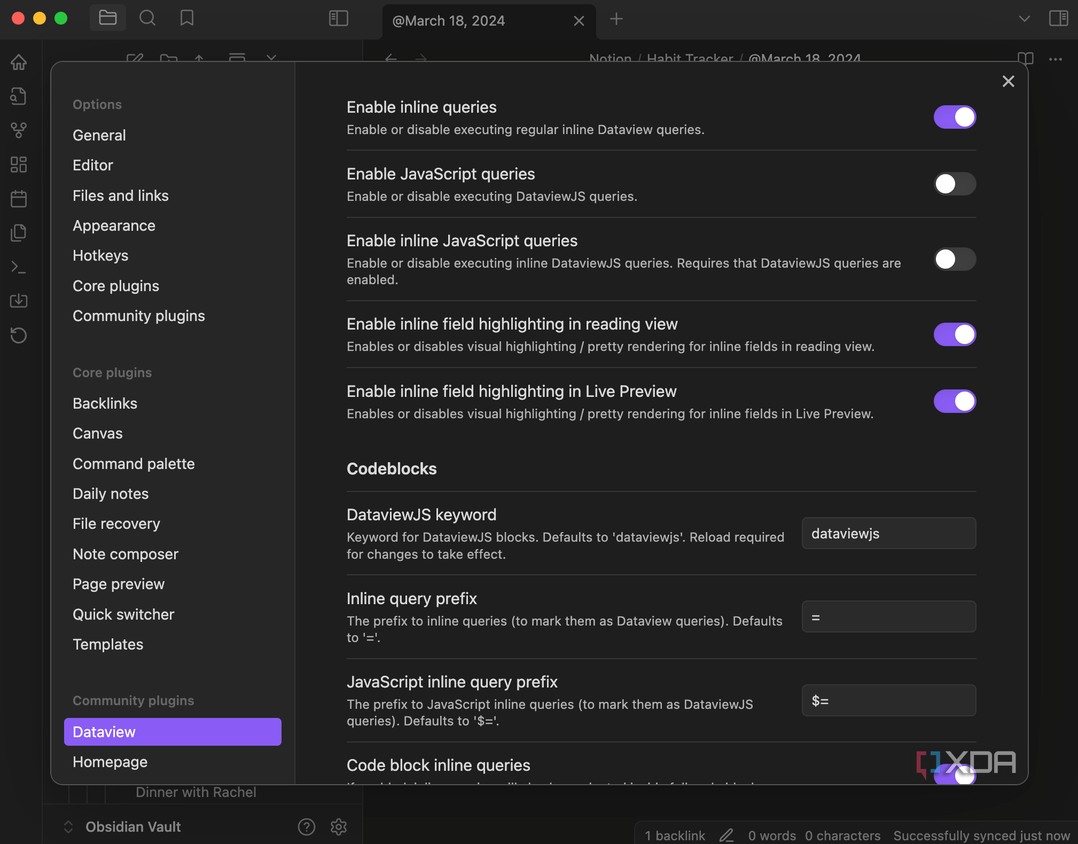The image size is (1078, 844).
Task: Toggle inline field highlighting in Live Preview
Action: 954,401
